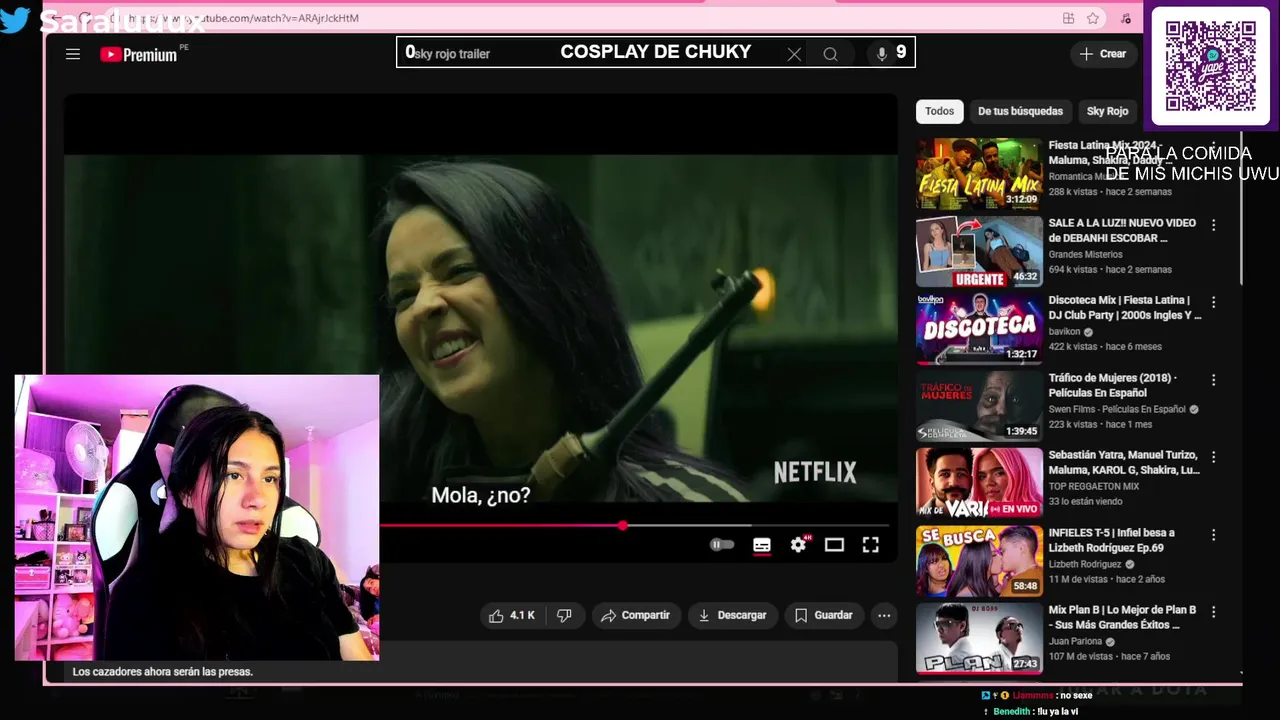Open INFIELES T-5 video thumbnail

(979, 560)
